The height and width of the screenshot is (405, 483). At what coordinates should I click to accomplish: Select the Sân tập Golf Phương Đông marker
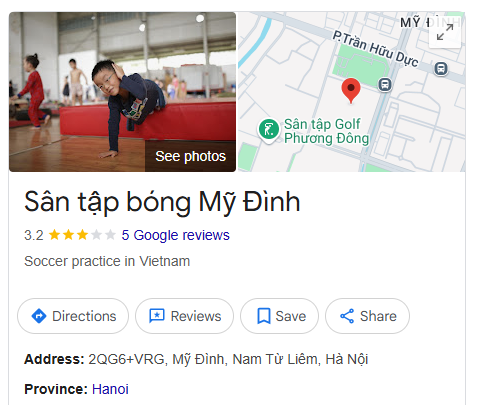pyautogui.click(x=269, y=129)
